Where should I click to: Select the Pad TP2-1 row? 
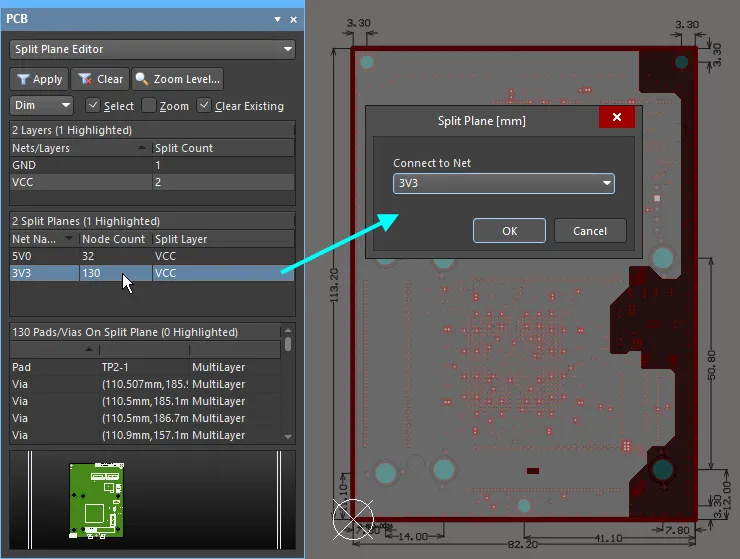pyautogui.click(x=145, y=367)
